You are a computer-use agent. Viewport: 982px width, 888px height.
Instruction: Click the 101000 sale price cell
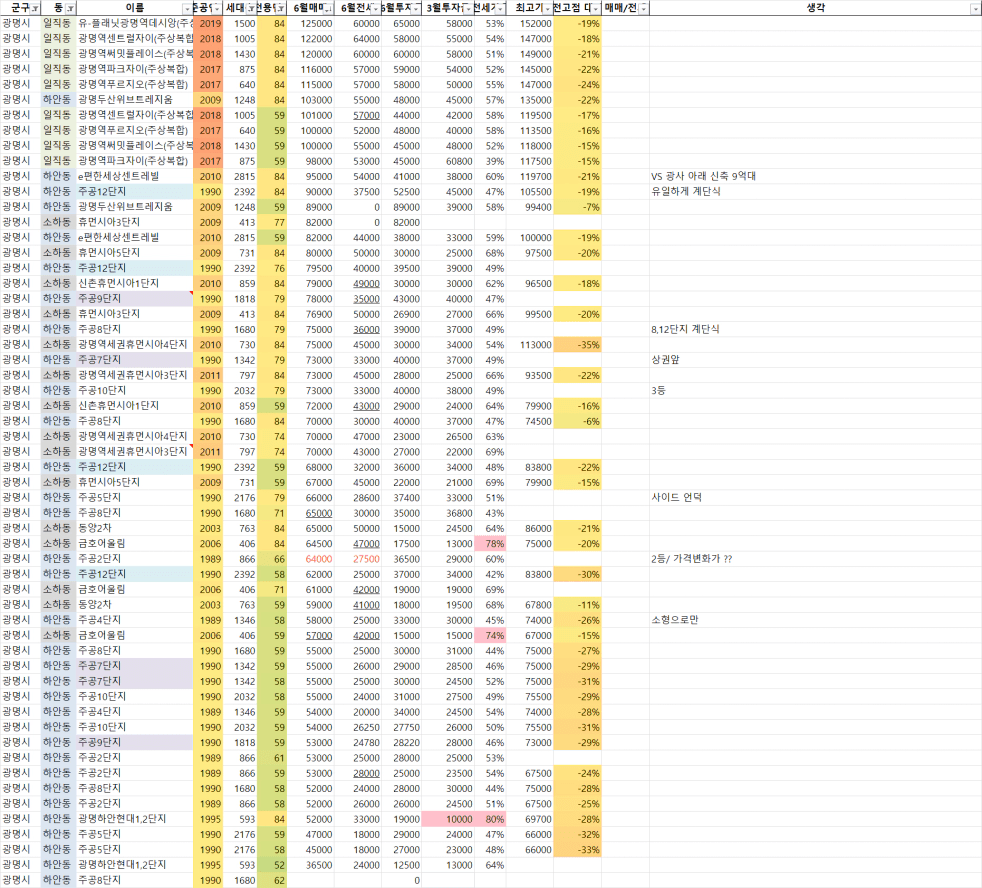click(x=311, y=115)
